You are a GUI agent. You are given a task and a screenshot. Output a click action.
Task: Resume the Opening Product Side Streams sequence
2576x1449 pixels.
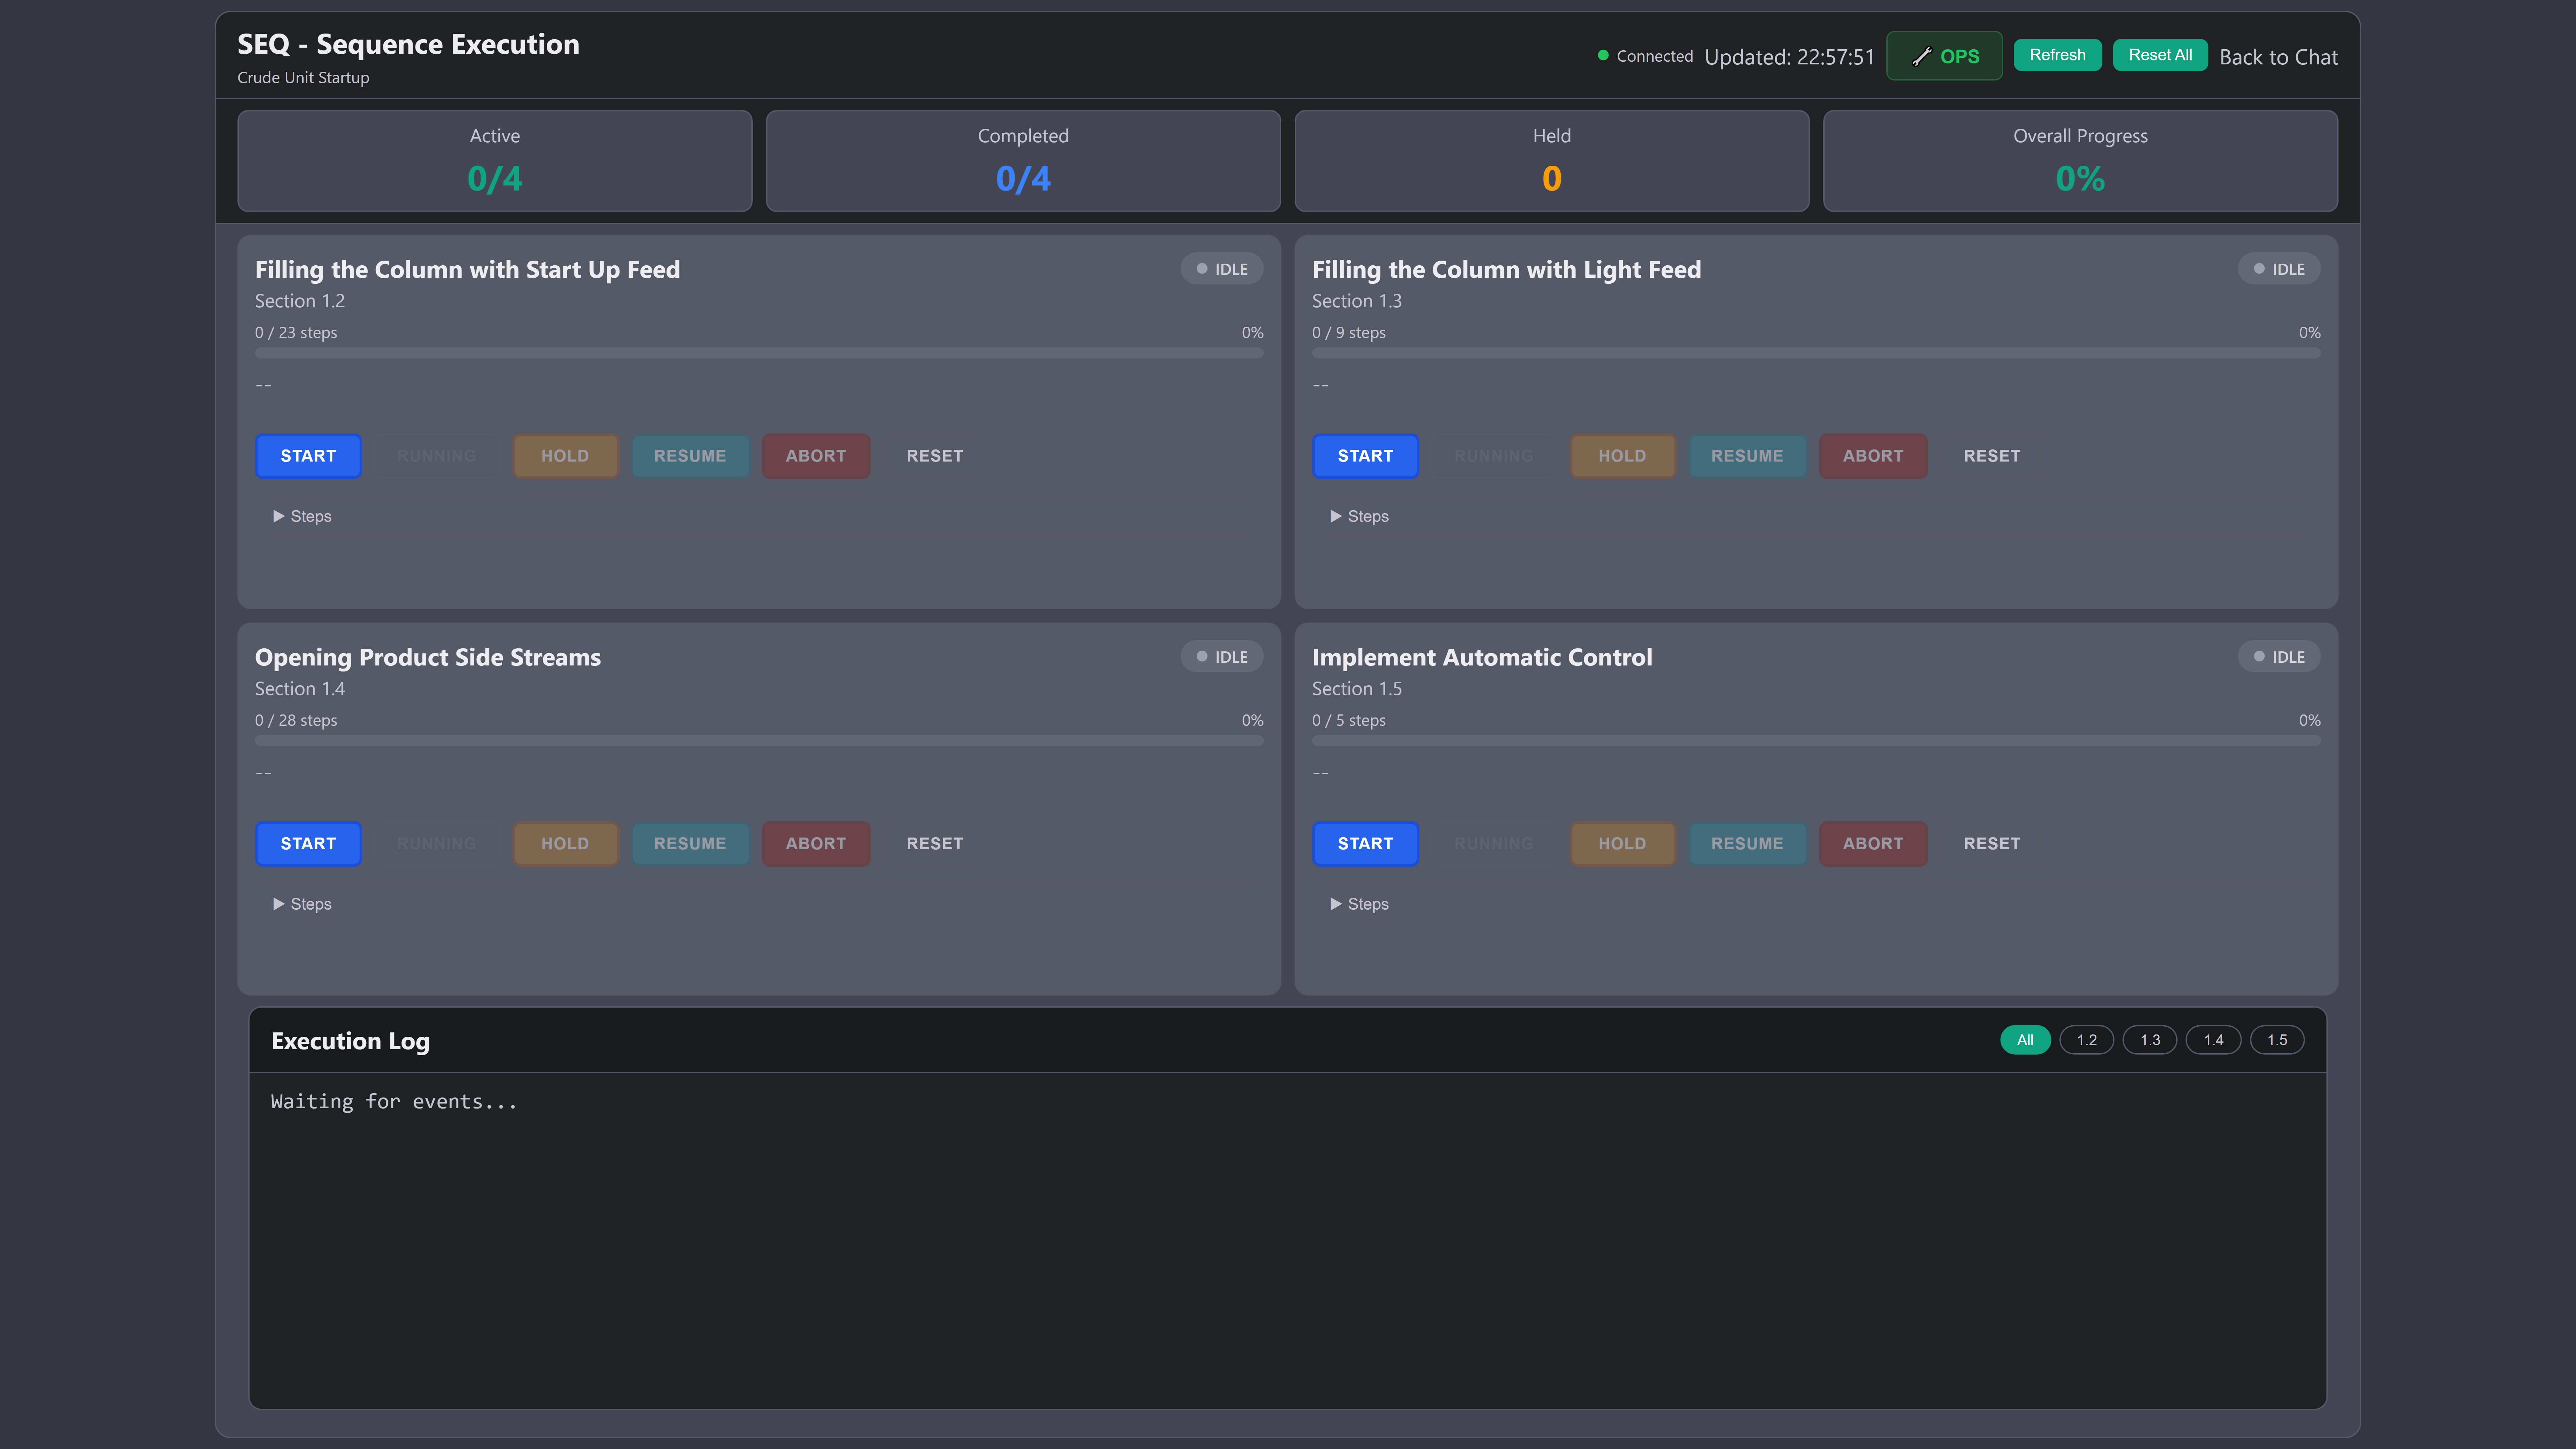click(690, 844)
